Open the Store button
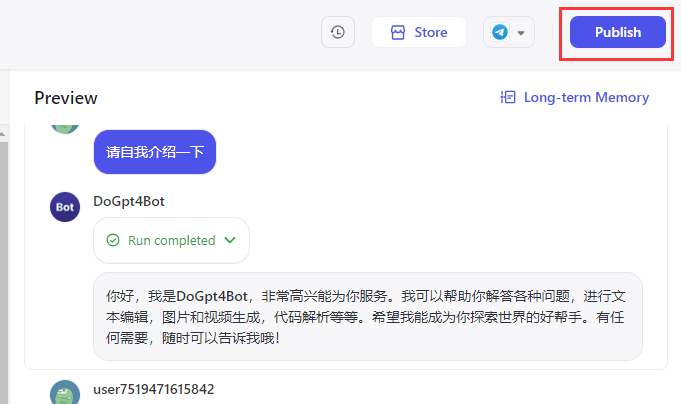The height and width of the screenshot is (404, 681). [419, 32]
